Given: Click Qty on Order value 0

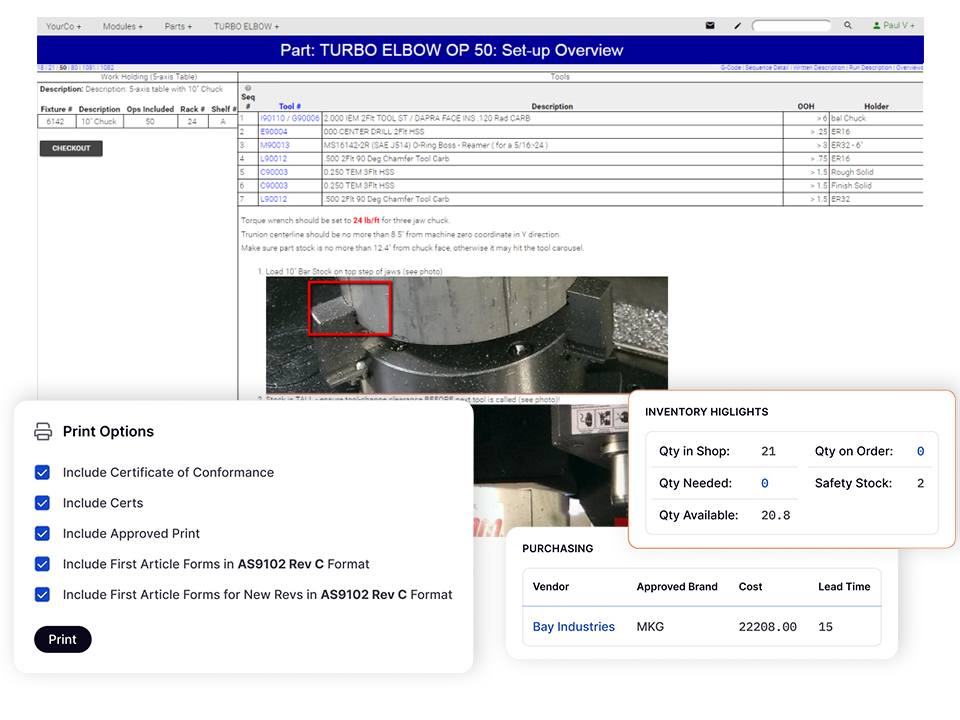Looking at the screenshot, I should pyautogui.click(x=920, y=452).
